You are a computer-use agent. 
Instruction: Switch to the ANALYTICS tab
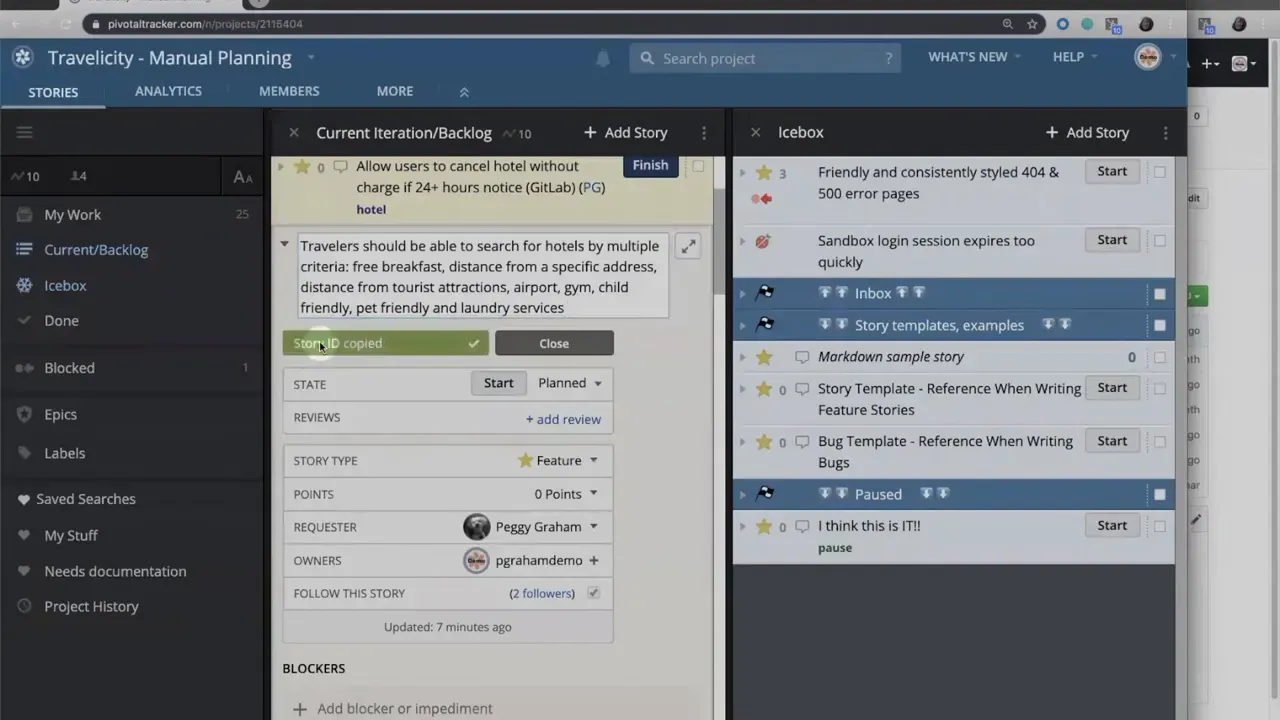[x=168, y=91]
